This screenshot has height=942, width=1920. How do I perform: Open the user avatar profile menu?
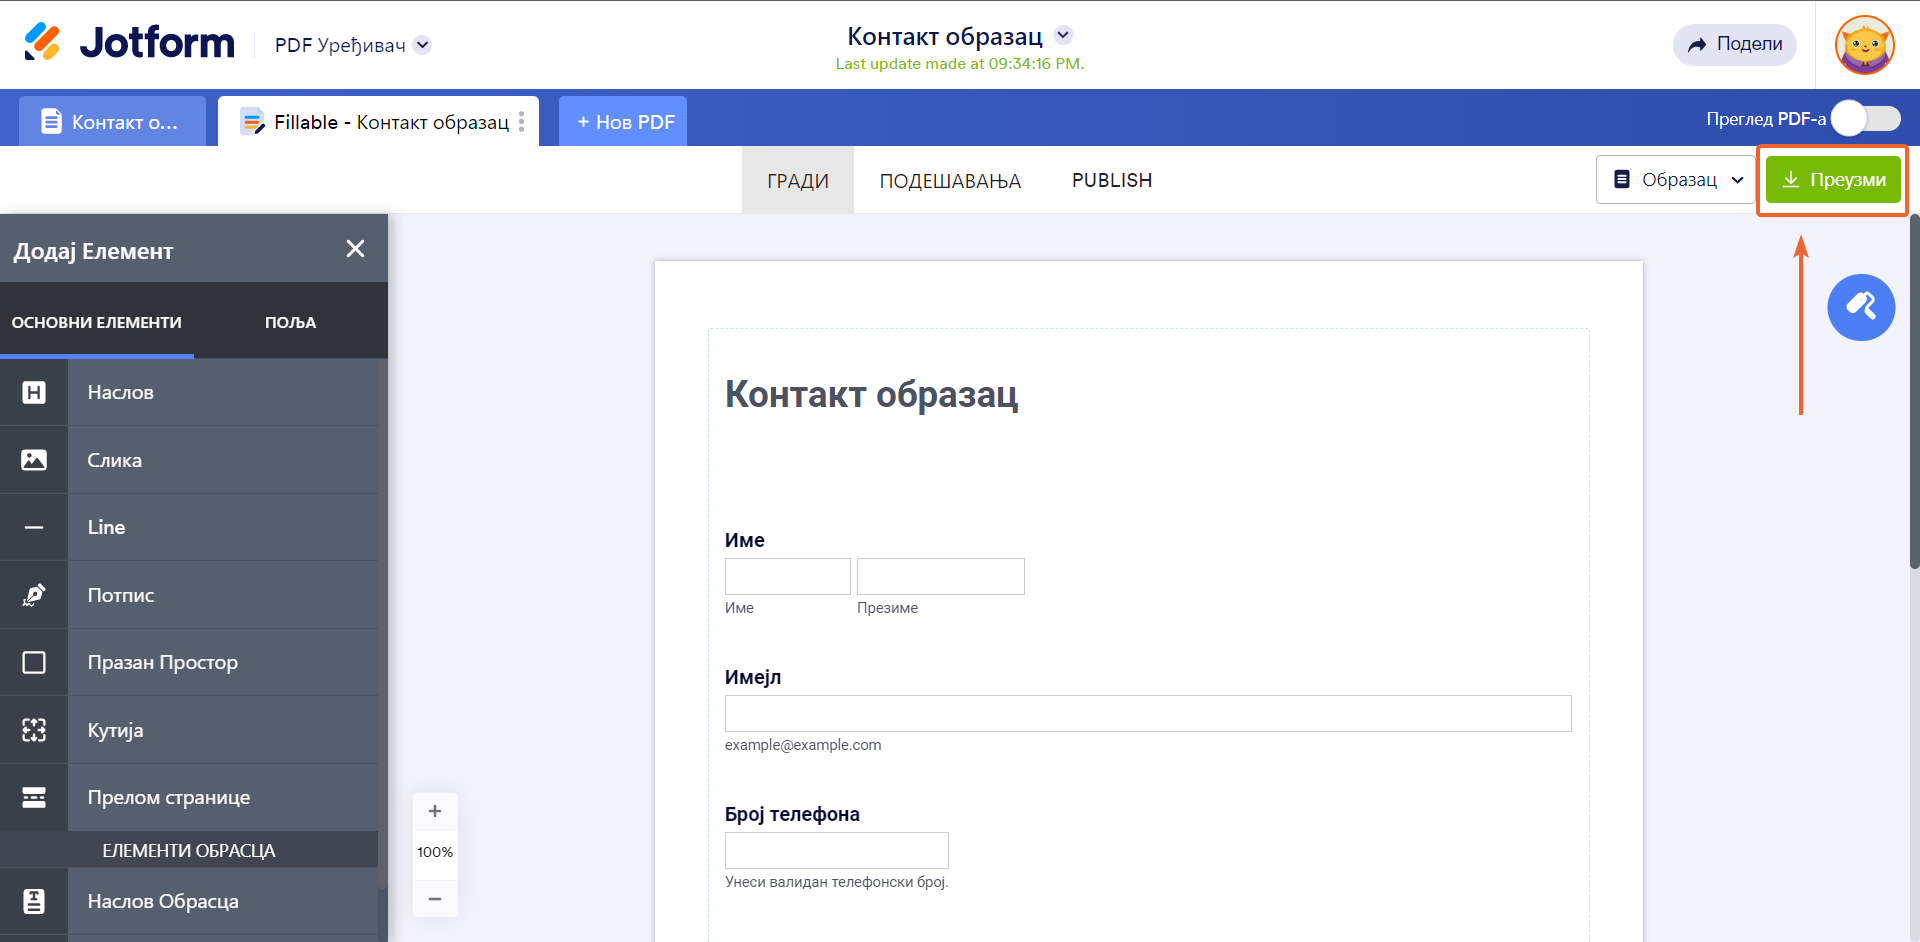[x=1864, y=45]
